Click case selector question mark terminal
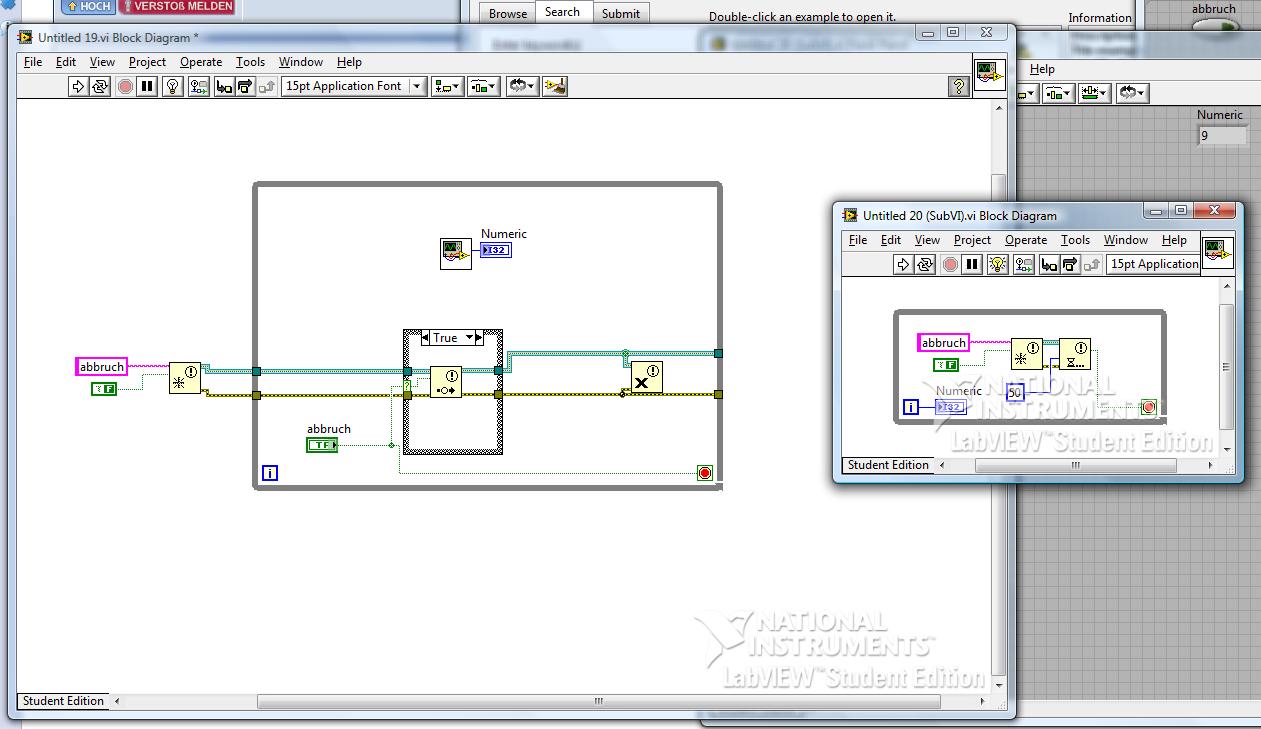Image resolution: width=1261 pixels, height=729 pixels. point(408,385)
